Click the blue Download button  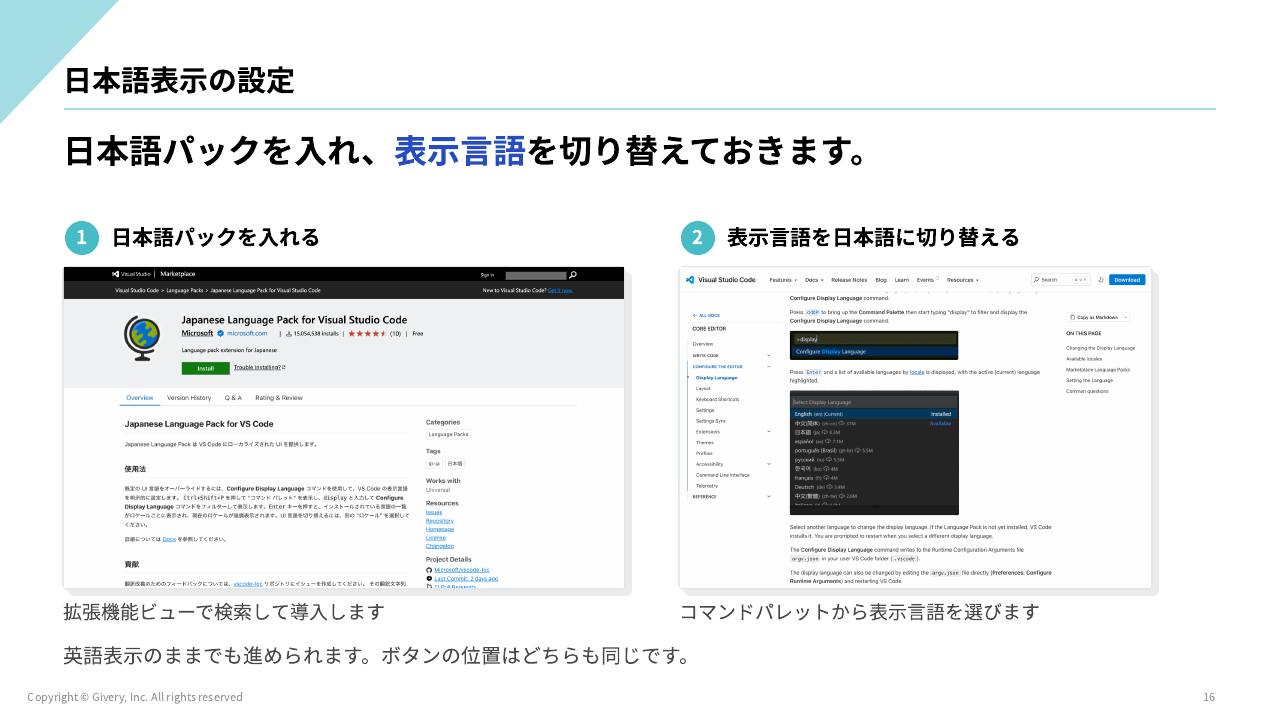[1127, 280]
